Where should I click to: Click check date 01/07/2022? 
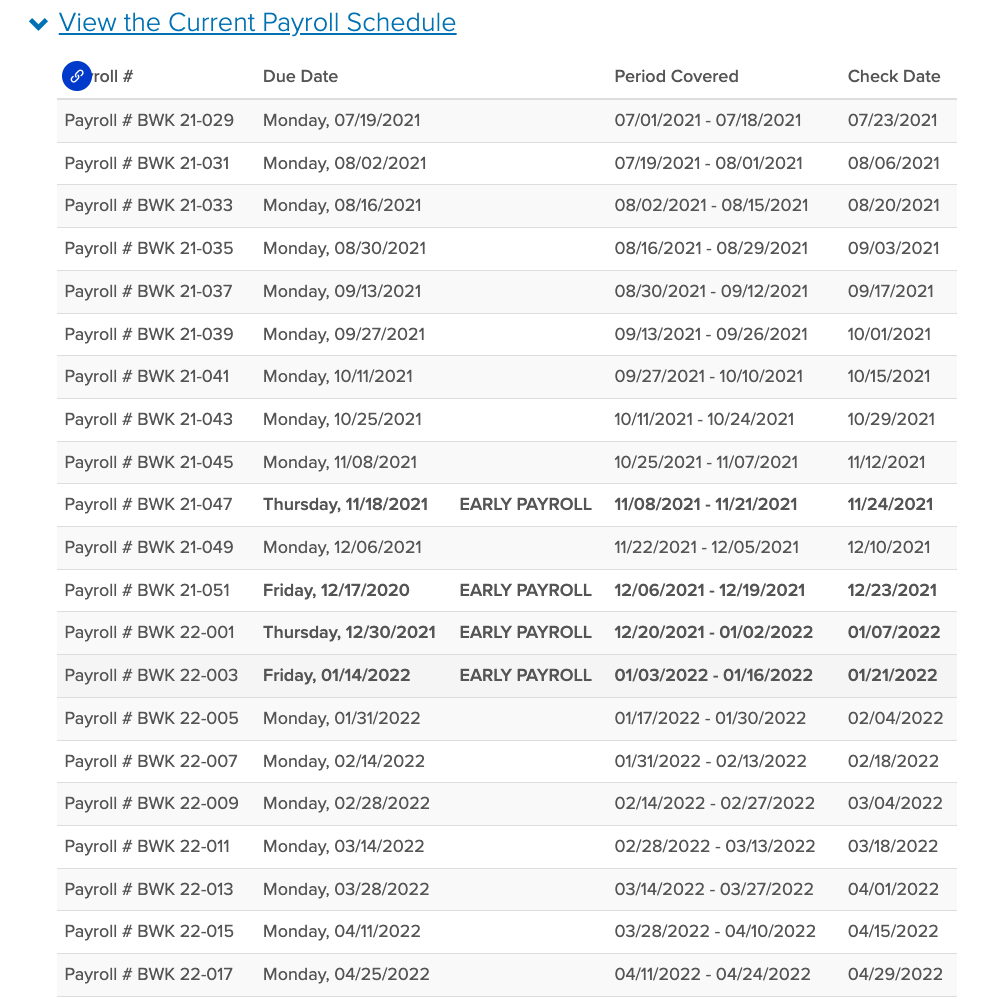pos(894,632)
